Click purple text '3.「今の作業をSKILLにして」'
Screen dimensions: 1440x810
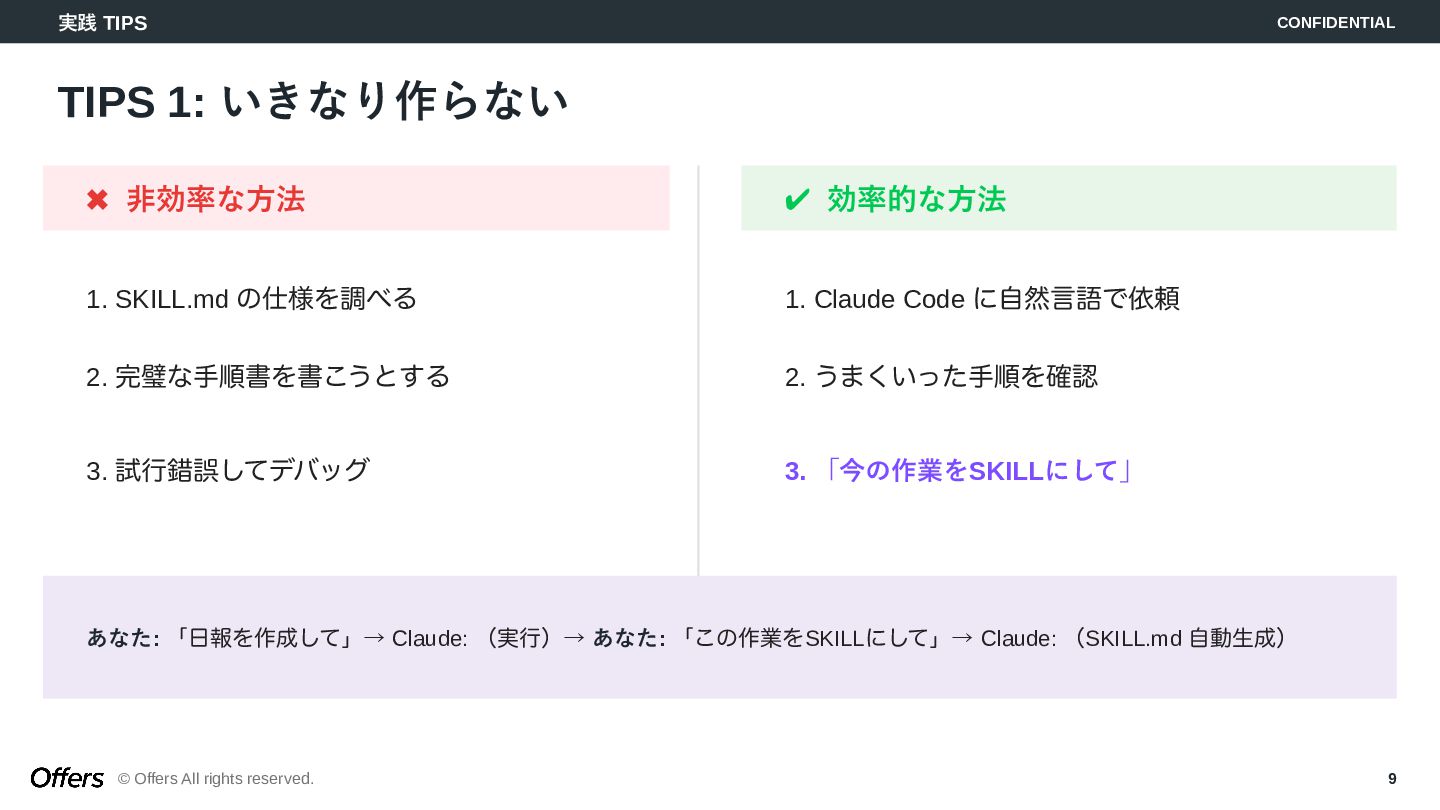click(960, 471)
